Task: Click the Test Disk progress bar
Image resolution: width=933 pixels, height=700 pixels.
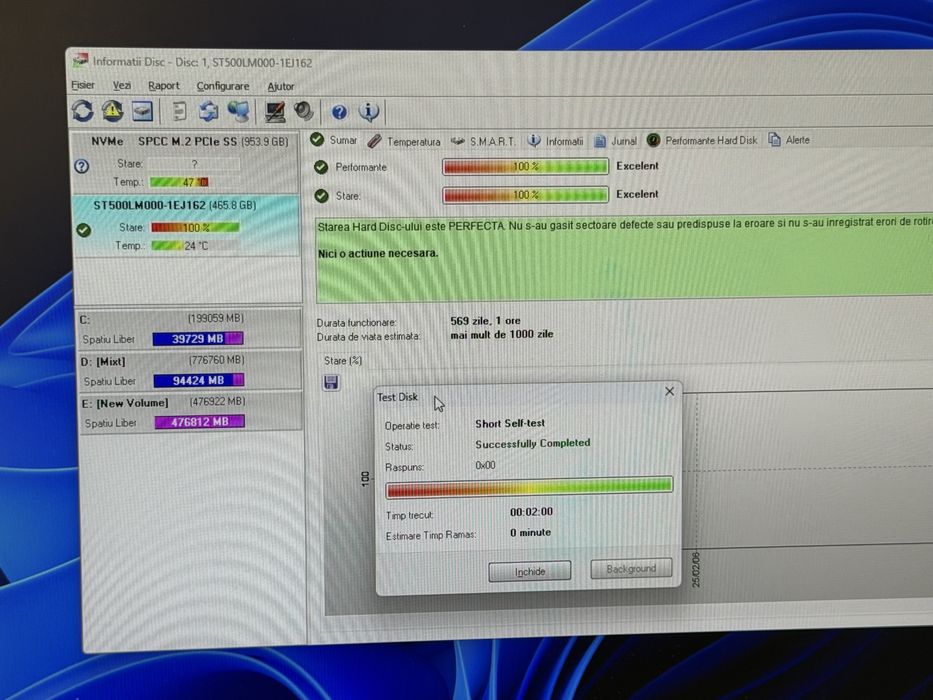Action: pos(529,488)
